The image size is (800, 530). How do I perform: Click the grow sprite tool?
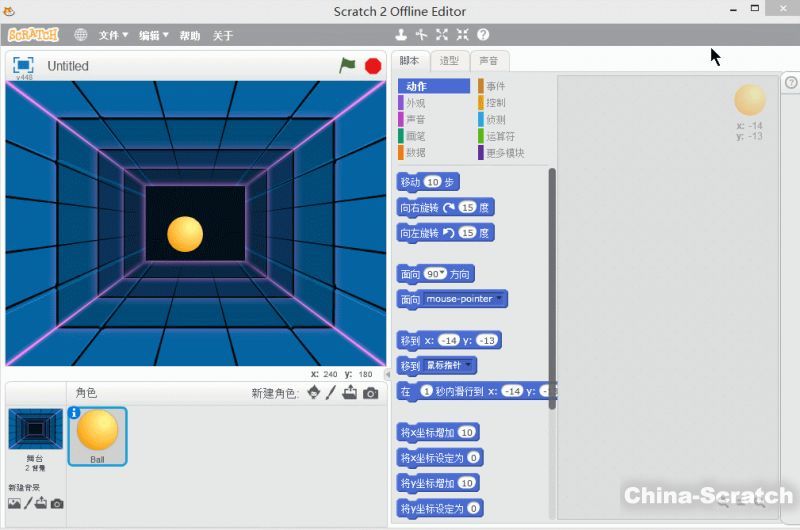(x=441, y=35)
